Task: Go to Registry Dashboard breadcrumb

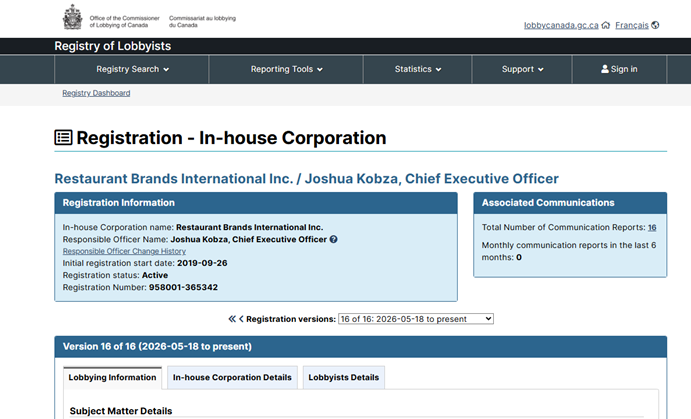Action: [x=96, y=93]
